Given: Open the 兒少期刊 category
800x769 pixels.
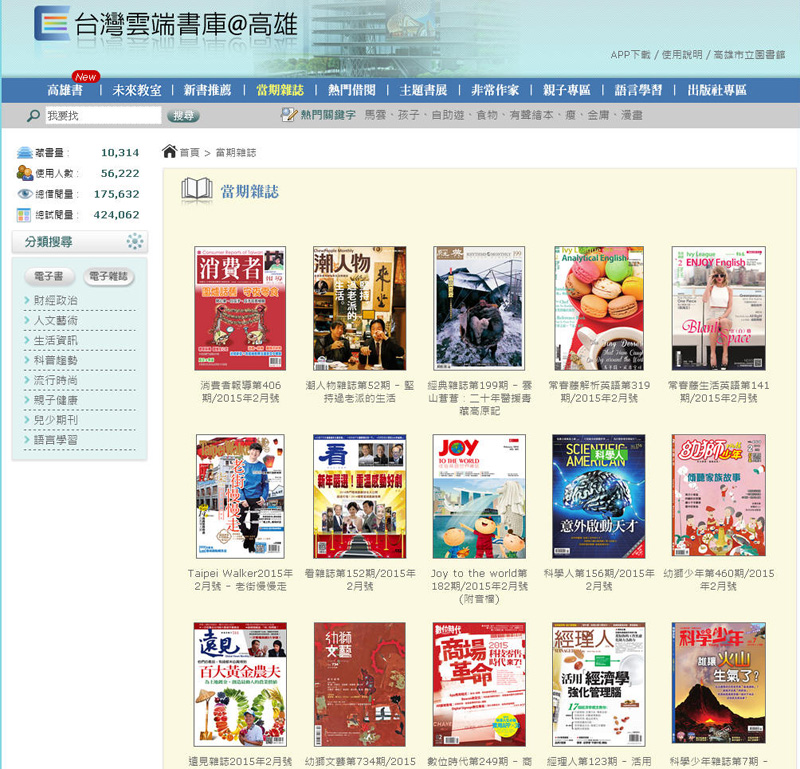Looking at the screenshot, I should point(55,419).
